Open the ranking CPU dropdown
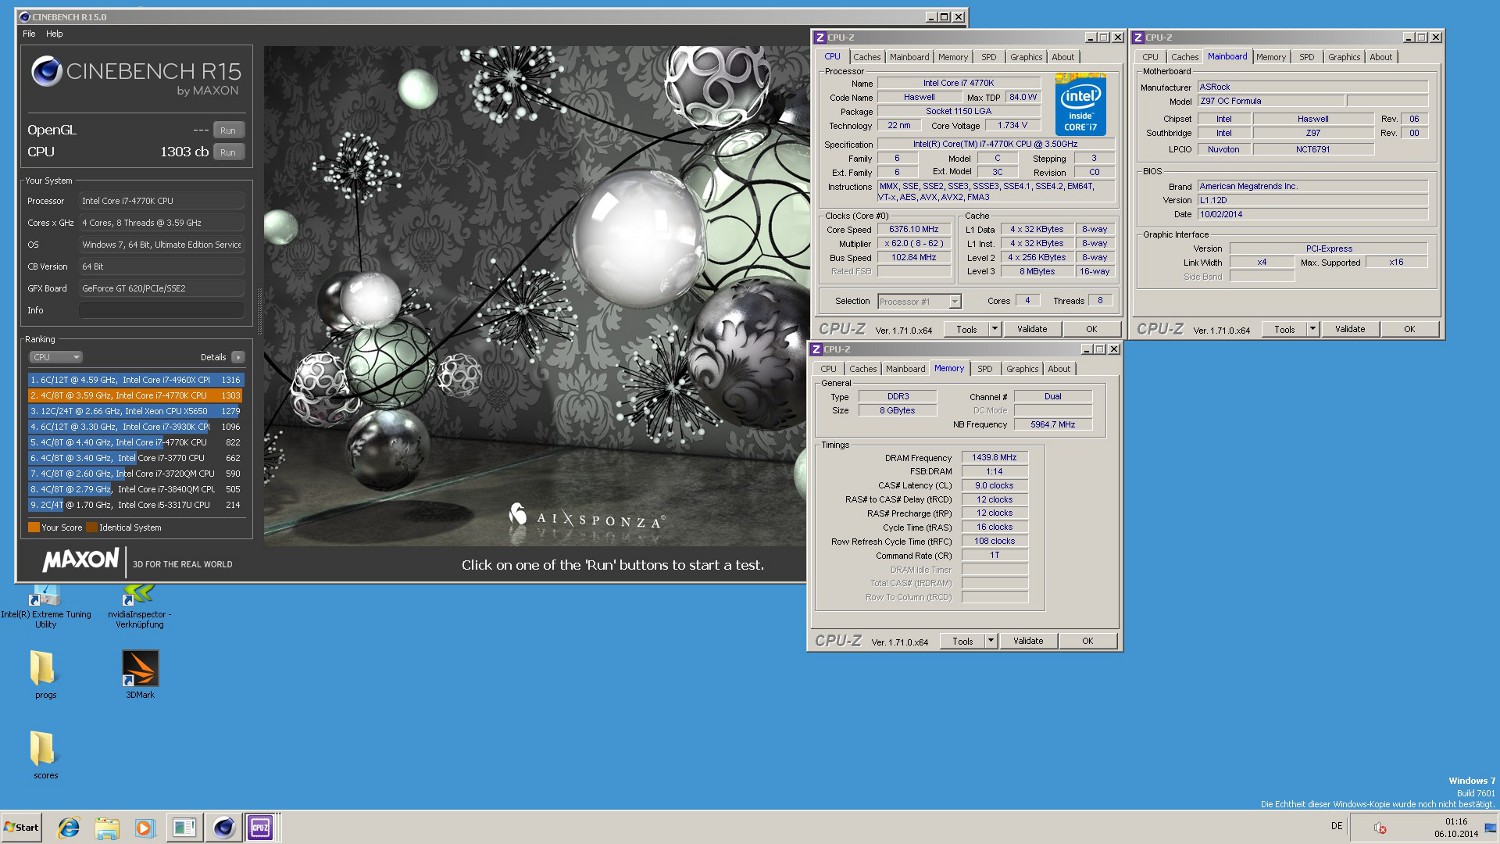1500x844 pixels. coord(55,357)
